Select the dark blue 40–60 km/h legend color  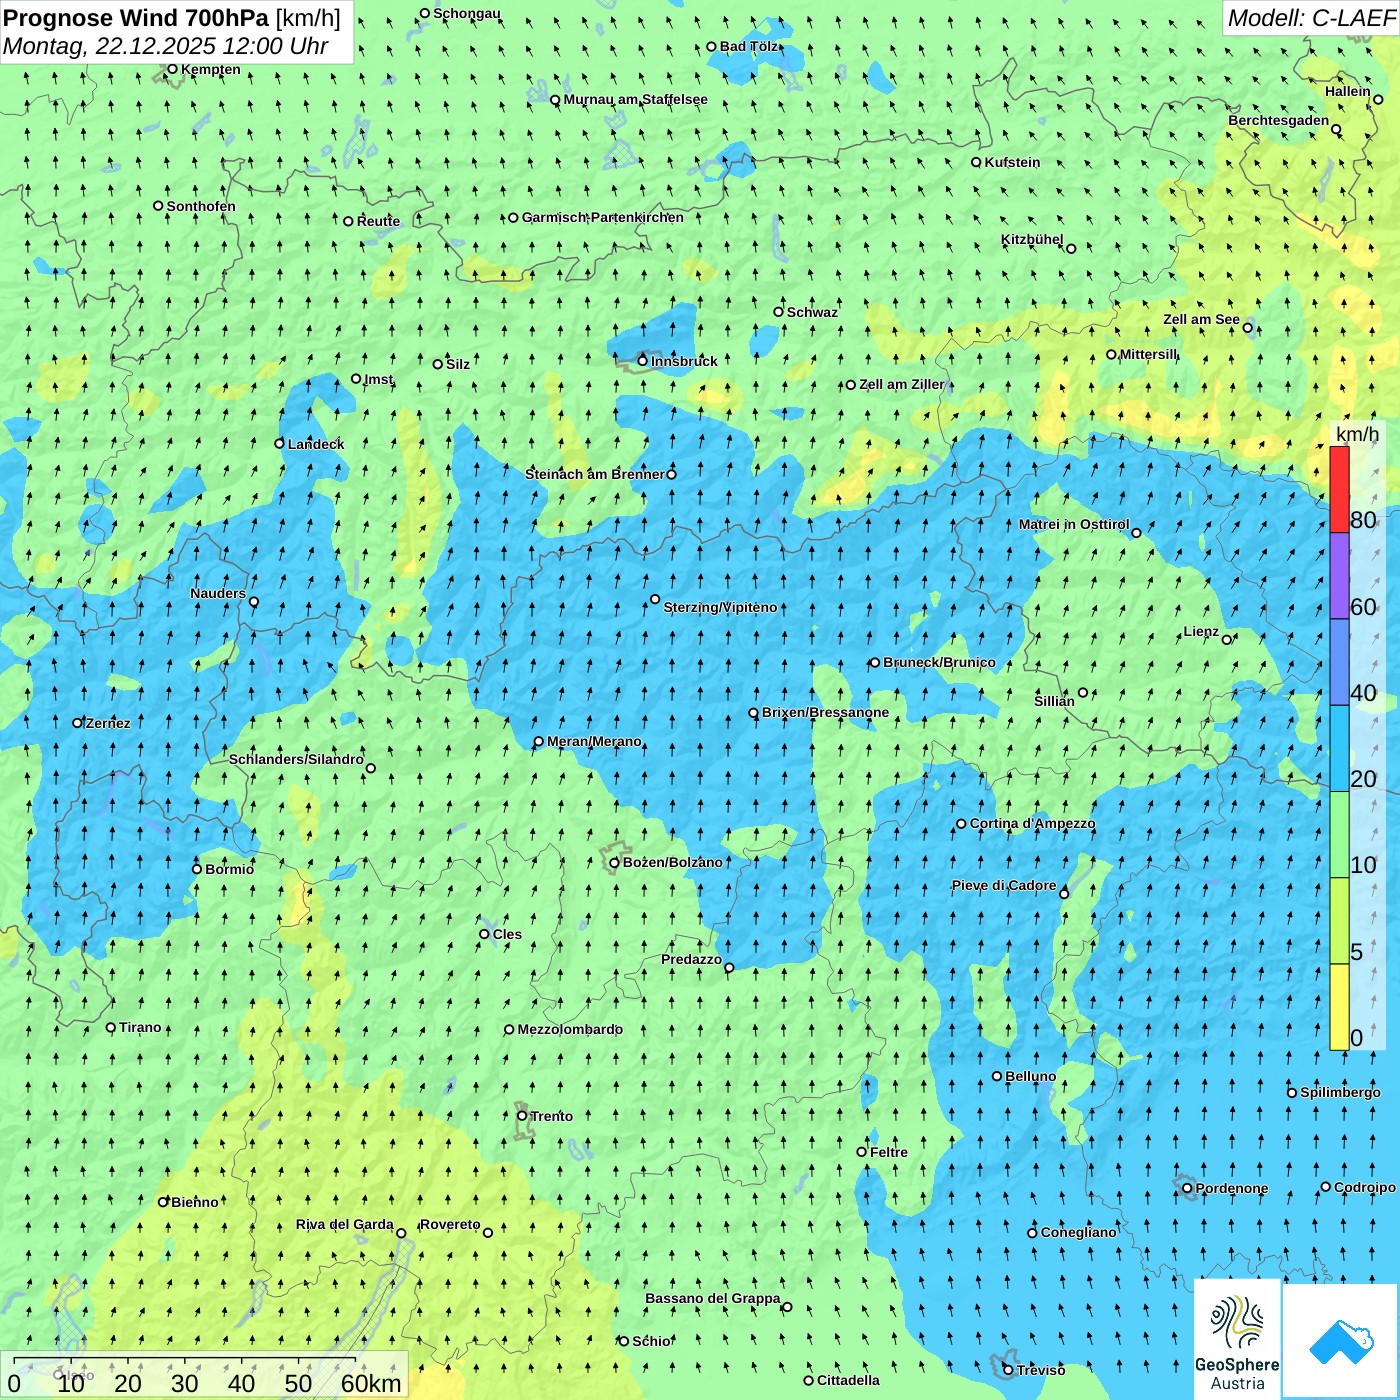(1339, 662)
